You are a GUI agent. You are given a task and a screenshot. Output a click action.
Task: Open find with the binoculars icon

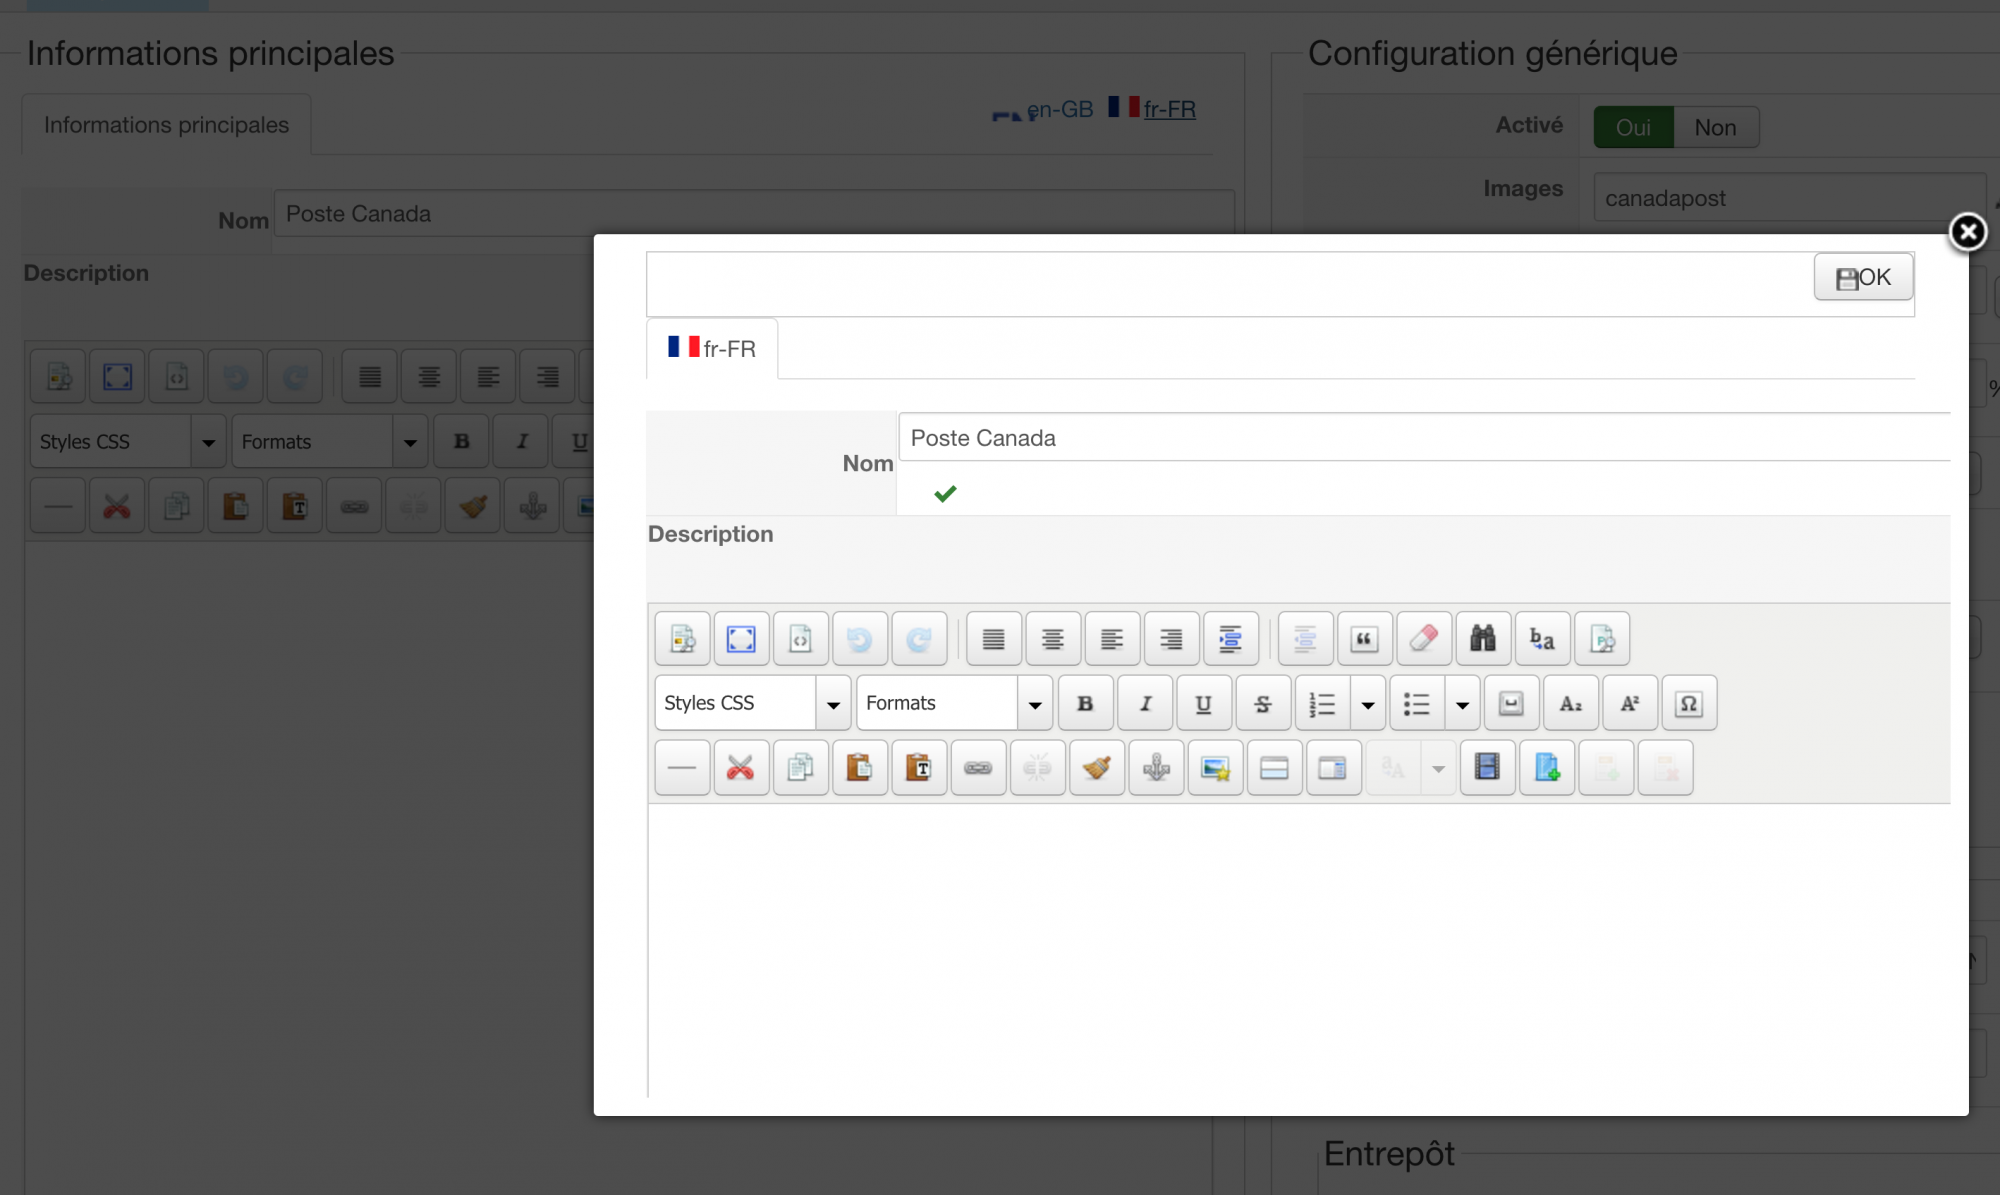(x=1482, y=639)
